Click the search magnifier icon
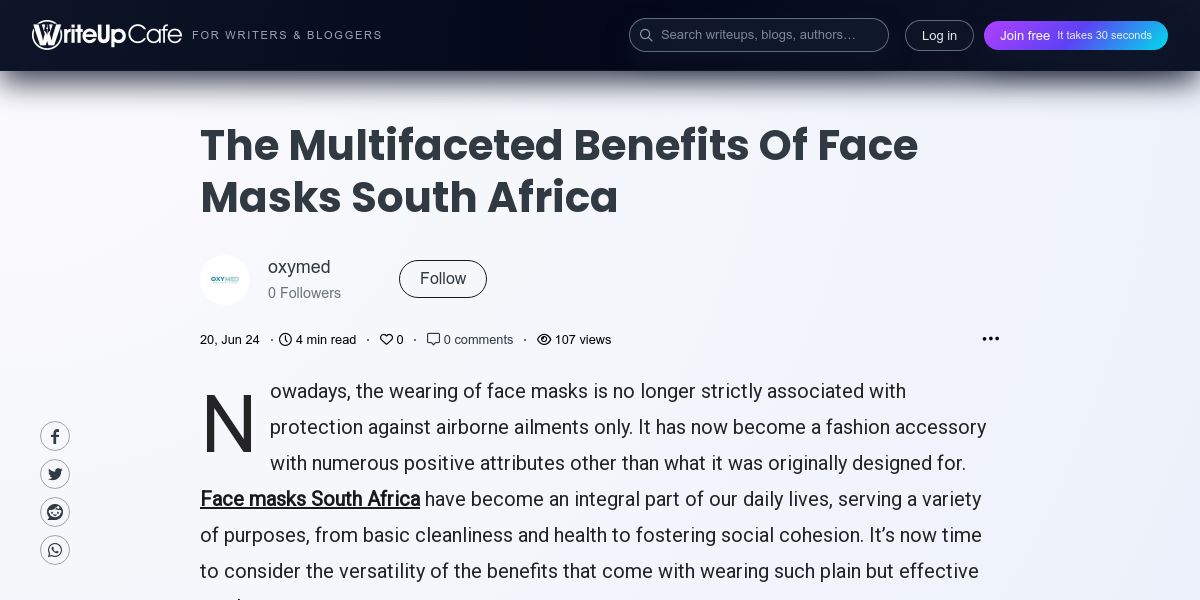Viewport: 1200px width, 600px height. [646, 35]
